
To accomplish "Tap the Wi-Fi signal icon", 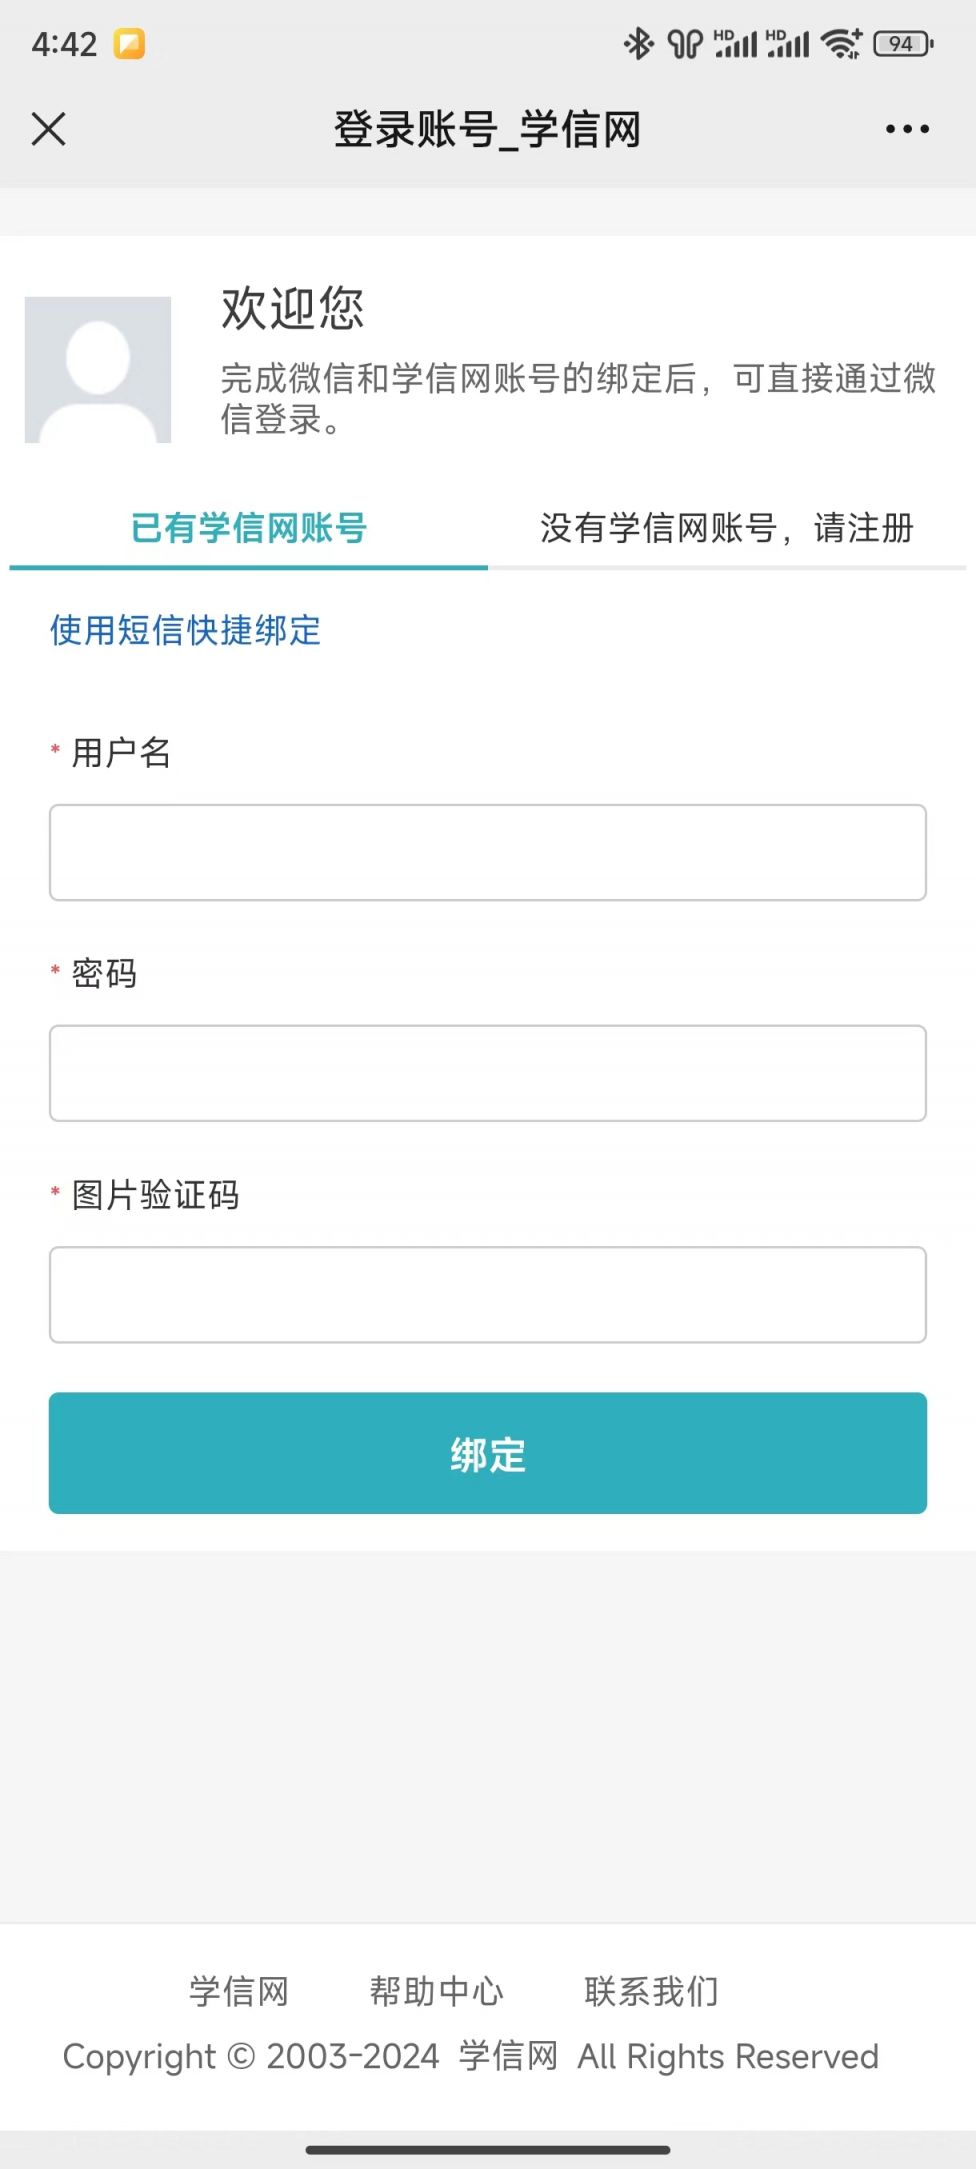I will tap(841, 44).
